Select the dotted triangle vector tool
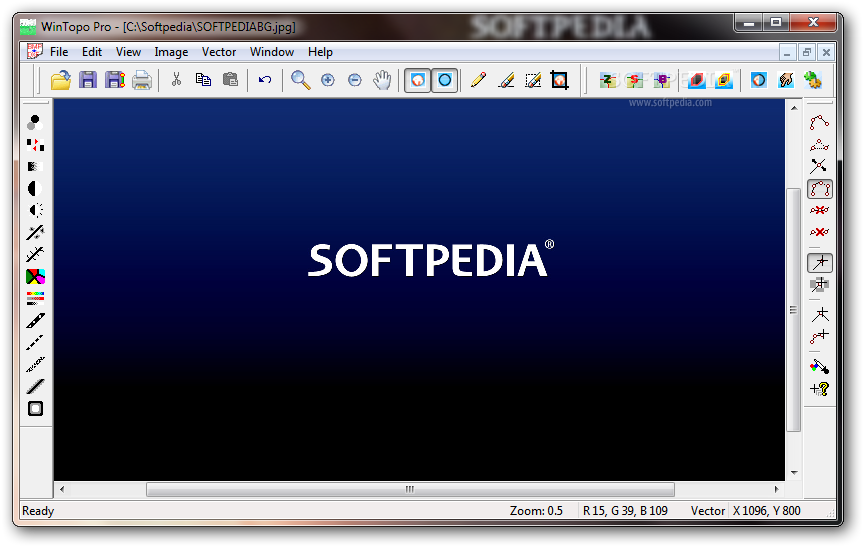This screenshot has width=864, height=547. (x=819, y=145)
